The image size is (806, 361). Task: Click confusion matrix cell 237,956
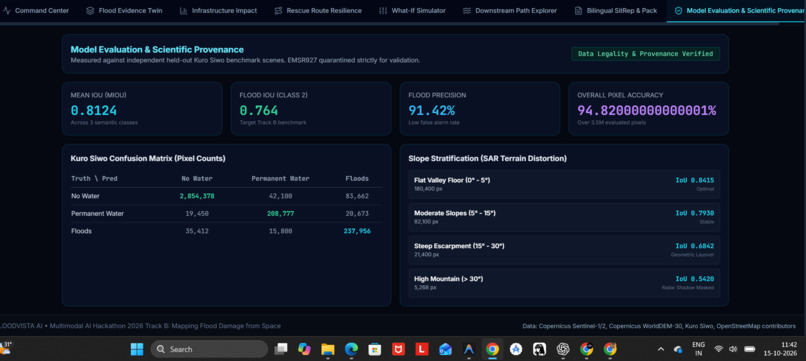pos(357,231)
